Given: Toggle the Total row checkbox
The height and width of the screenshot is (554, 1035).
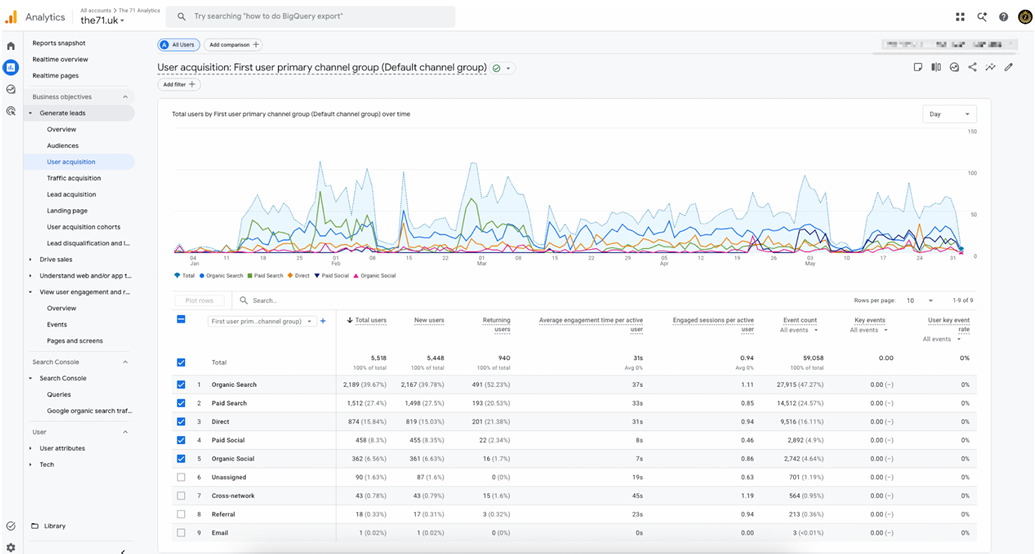Looking at the screenshot, I should pos(181,363).
